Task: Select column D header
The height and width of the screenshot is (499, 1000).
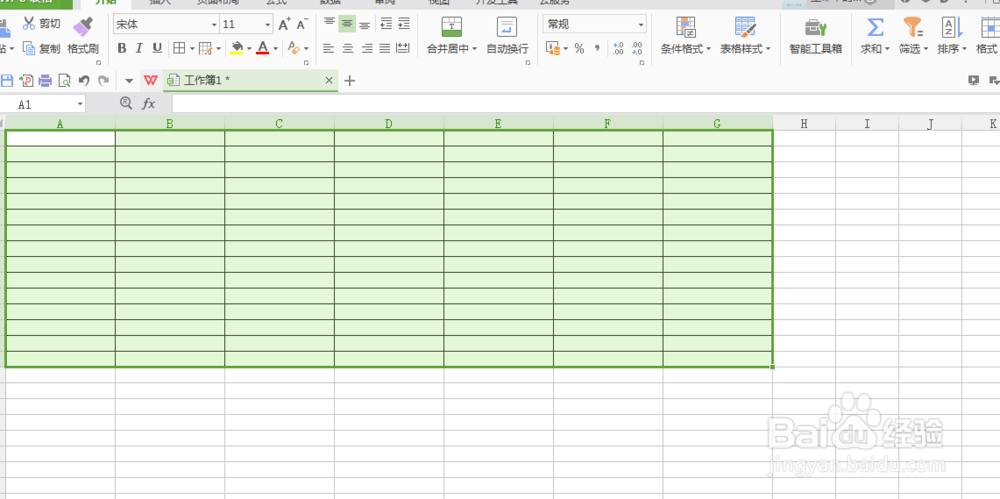Action: (388, 124)
